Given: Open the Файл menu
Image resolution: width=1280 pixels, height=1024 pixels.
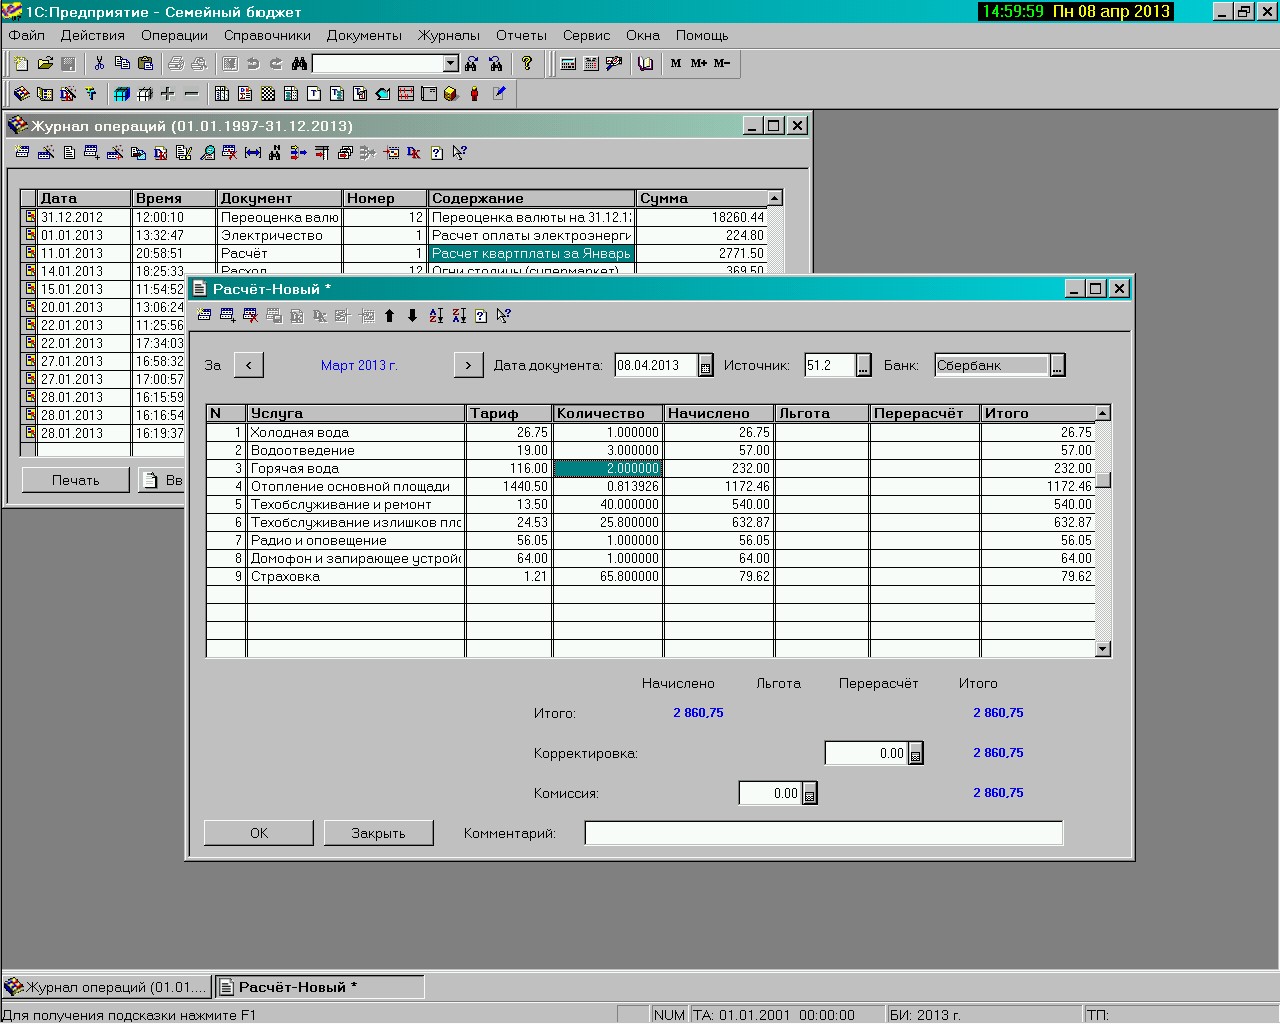Looking at the screenshot, I should pos(27,35).
